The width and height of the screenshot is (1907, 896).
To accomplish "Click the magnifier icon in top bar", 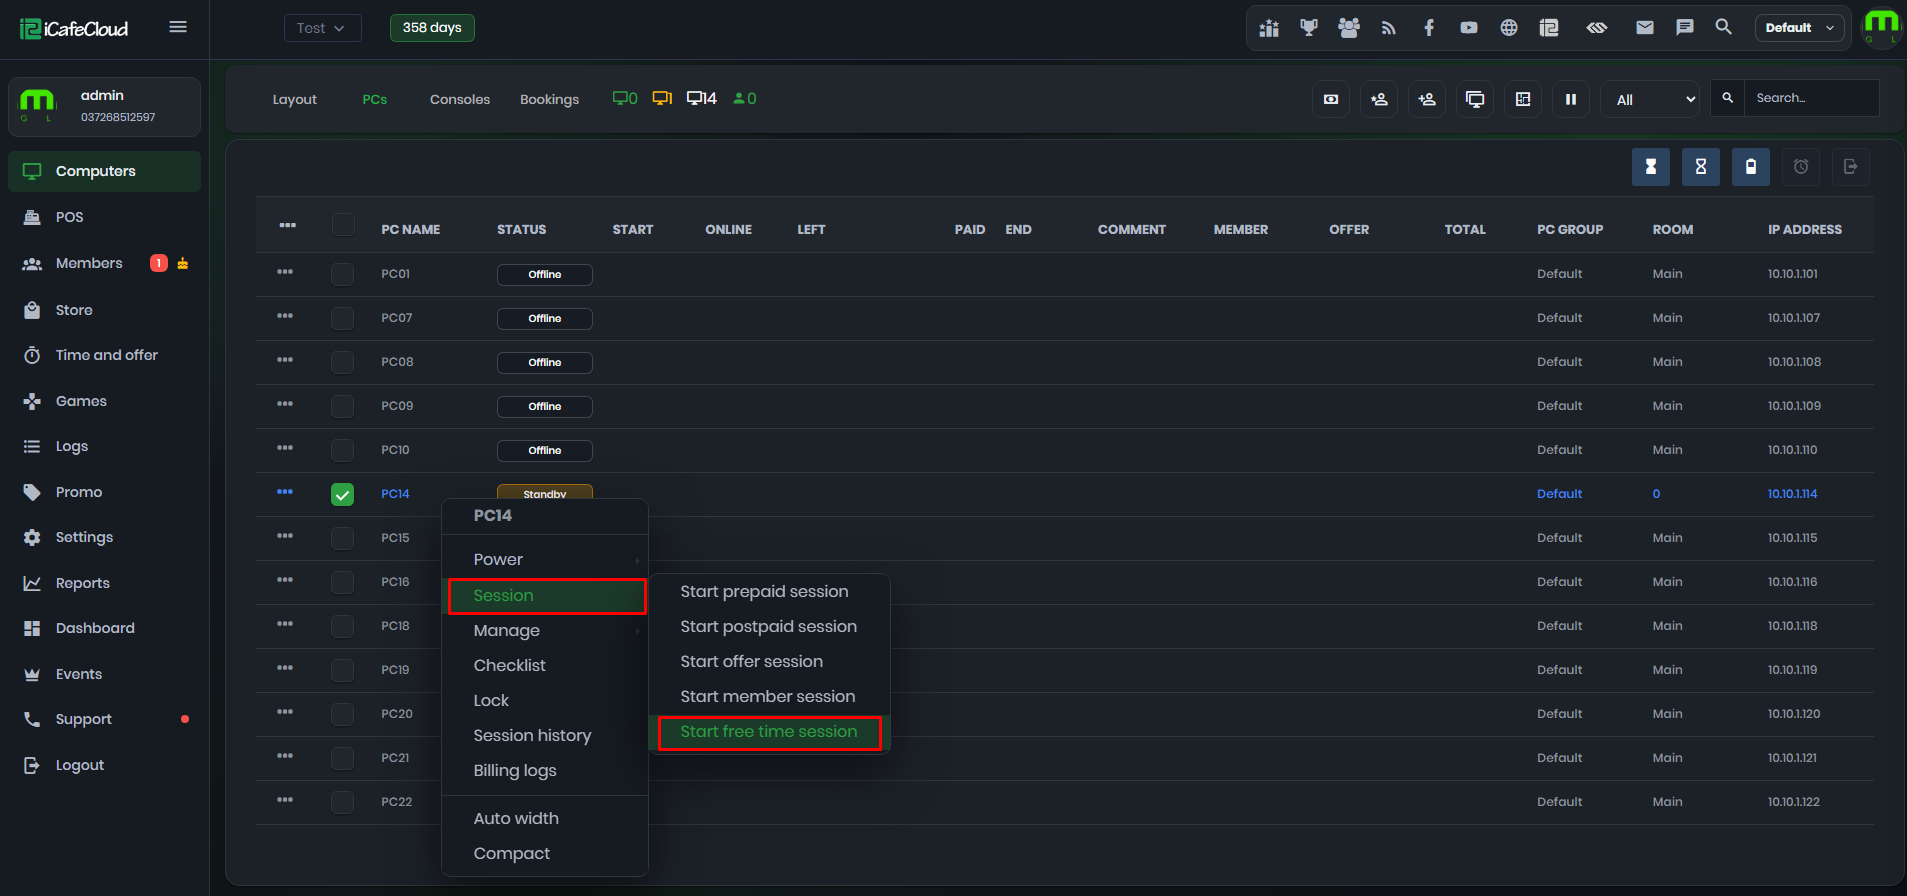I will [x=1724, y=27].
